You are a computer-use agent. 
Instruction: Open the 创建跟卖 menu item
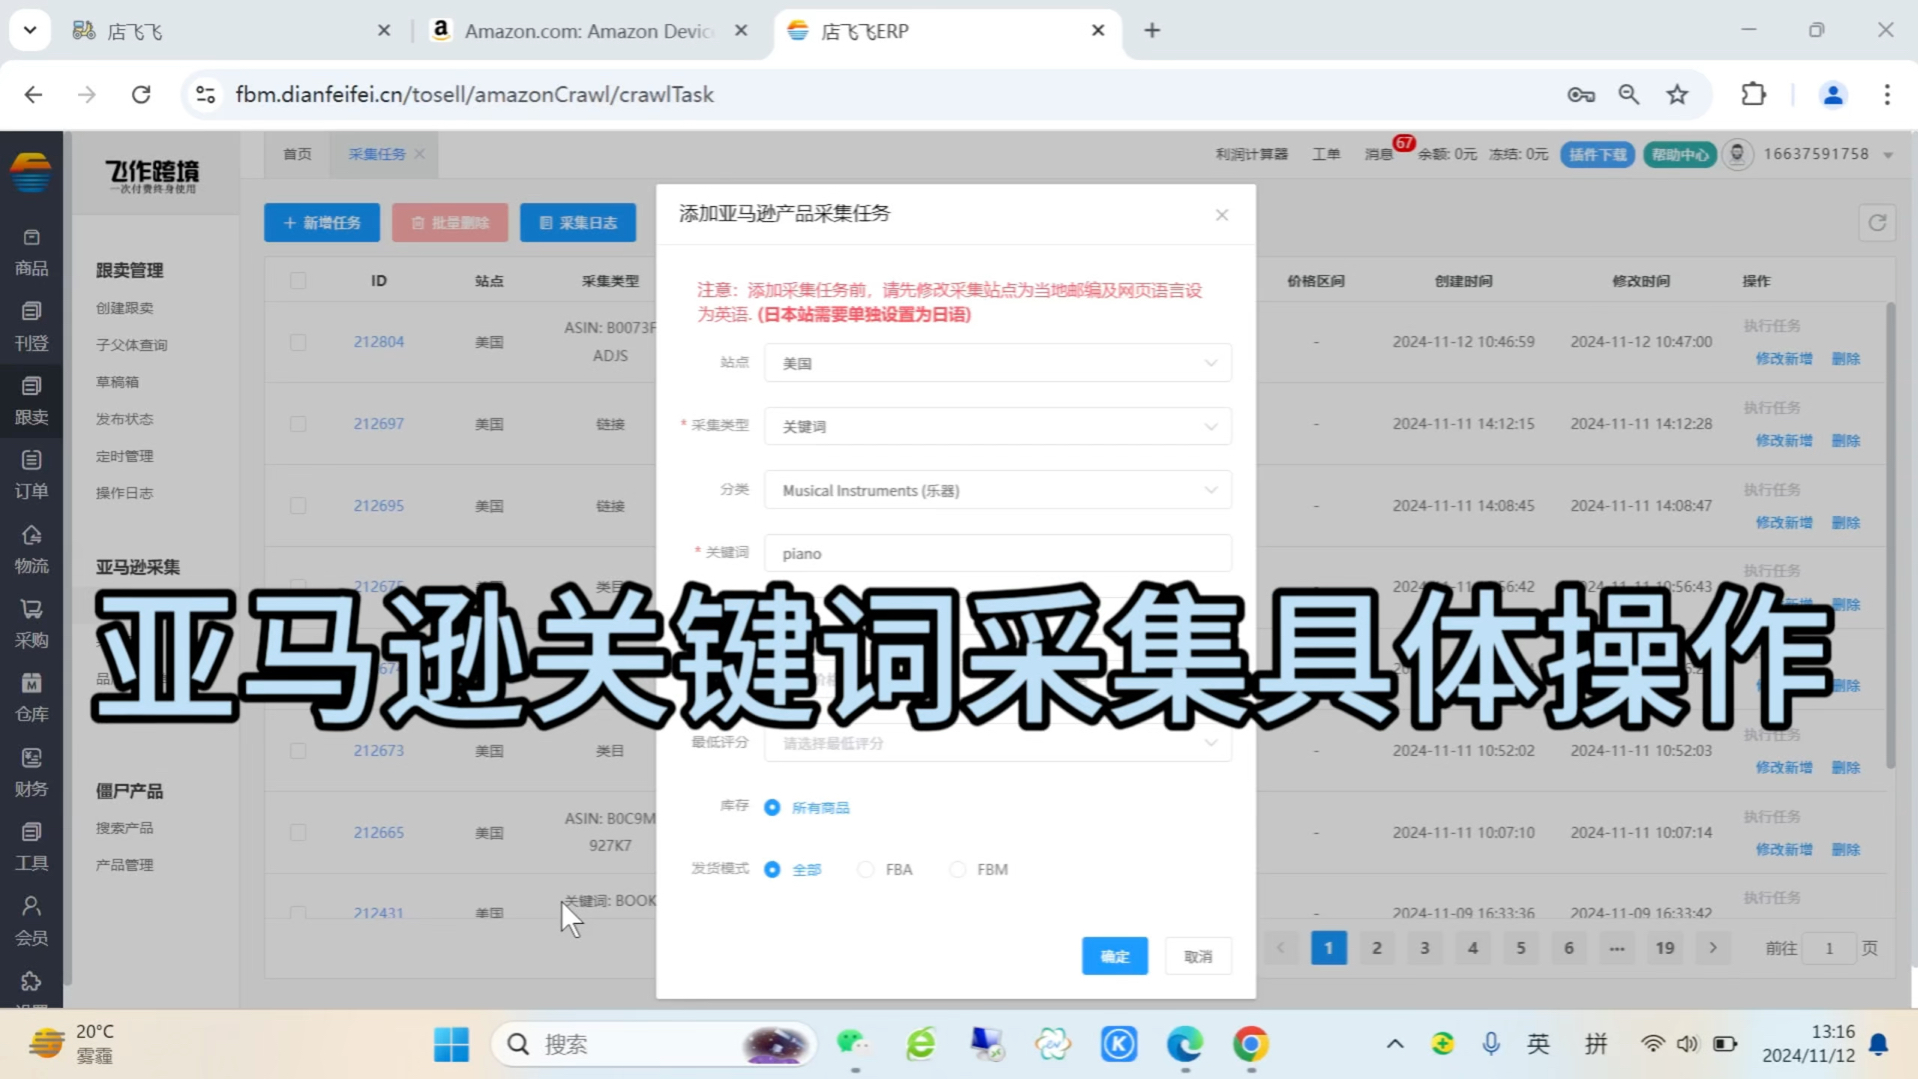[125, 308]
